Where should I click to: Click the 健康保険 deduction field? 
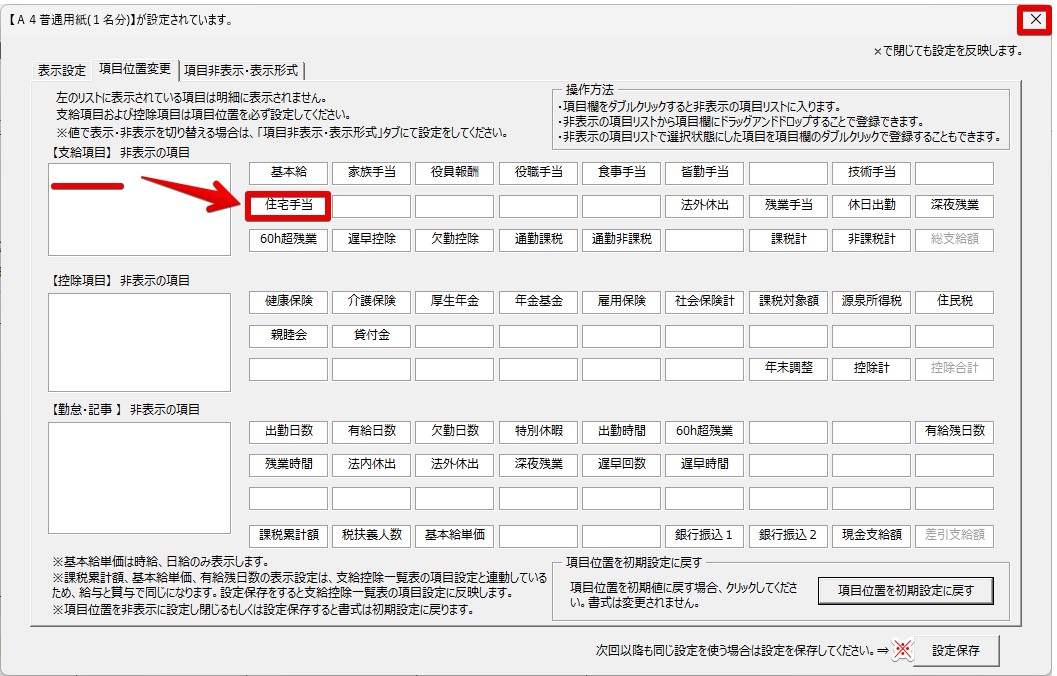[288, 301]
